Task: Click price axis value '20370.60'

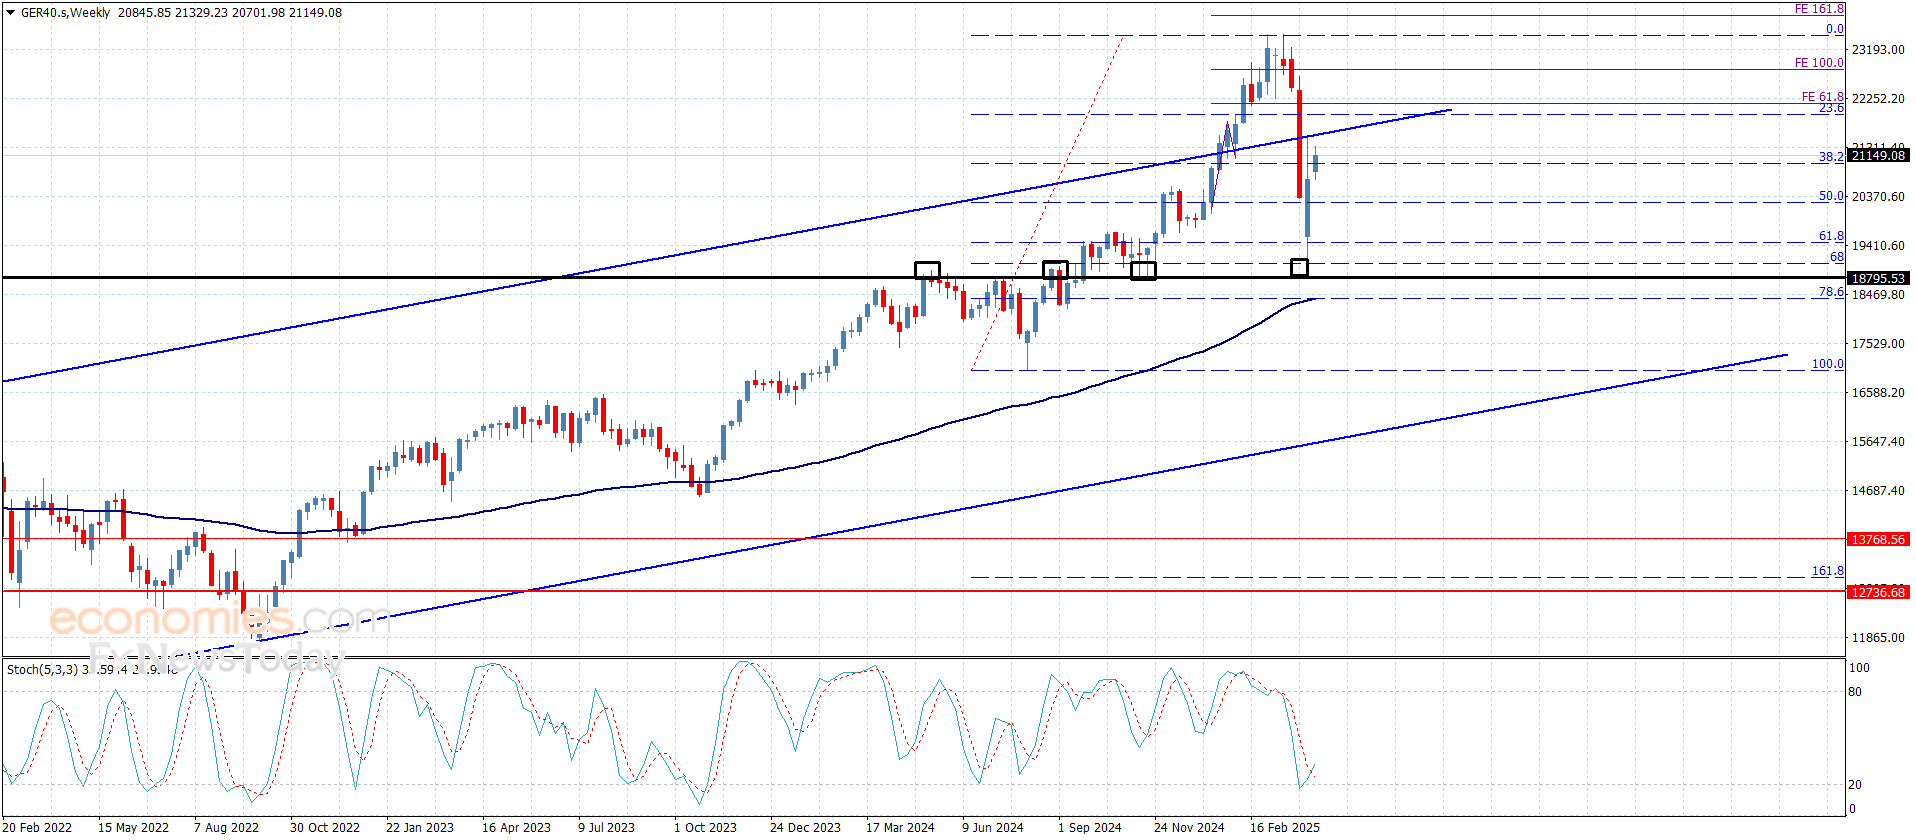Action: click(x=1878, y=196)
